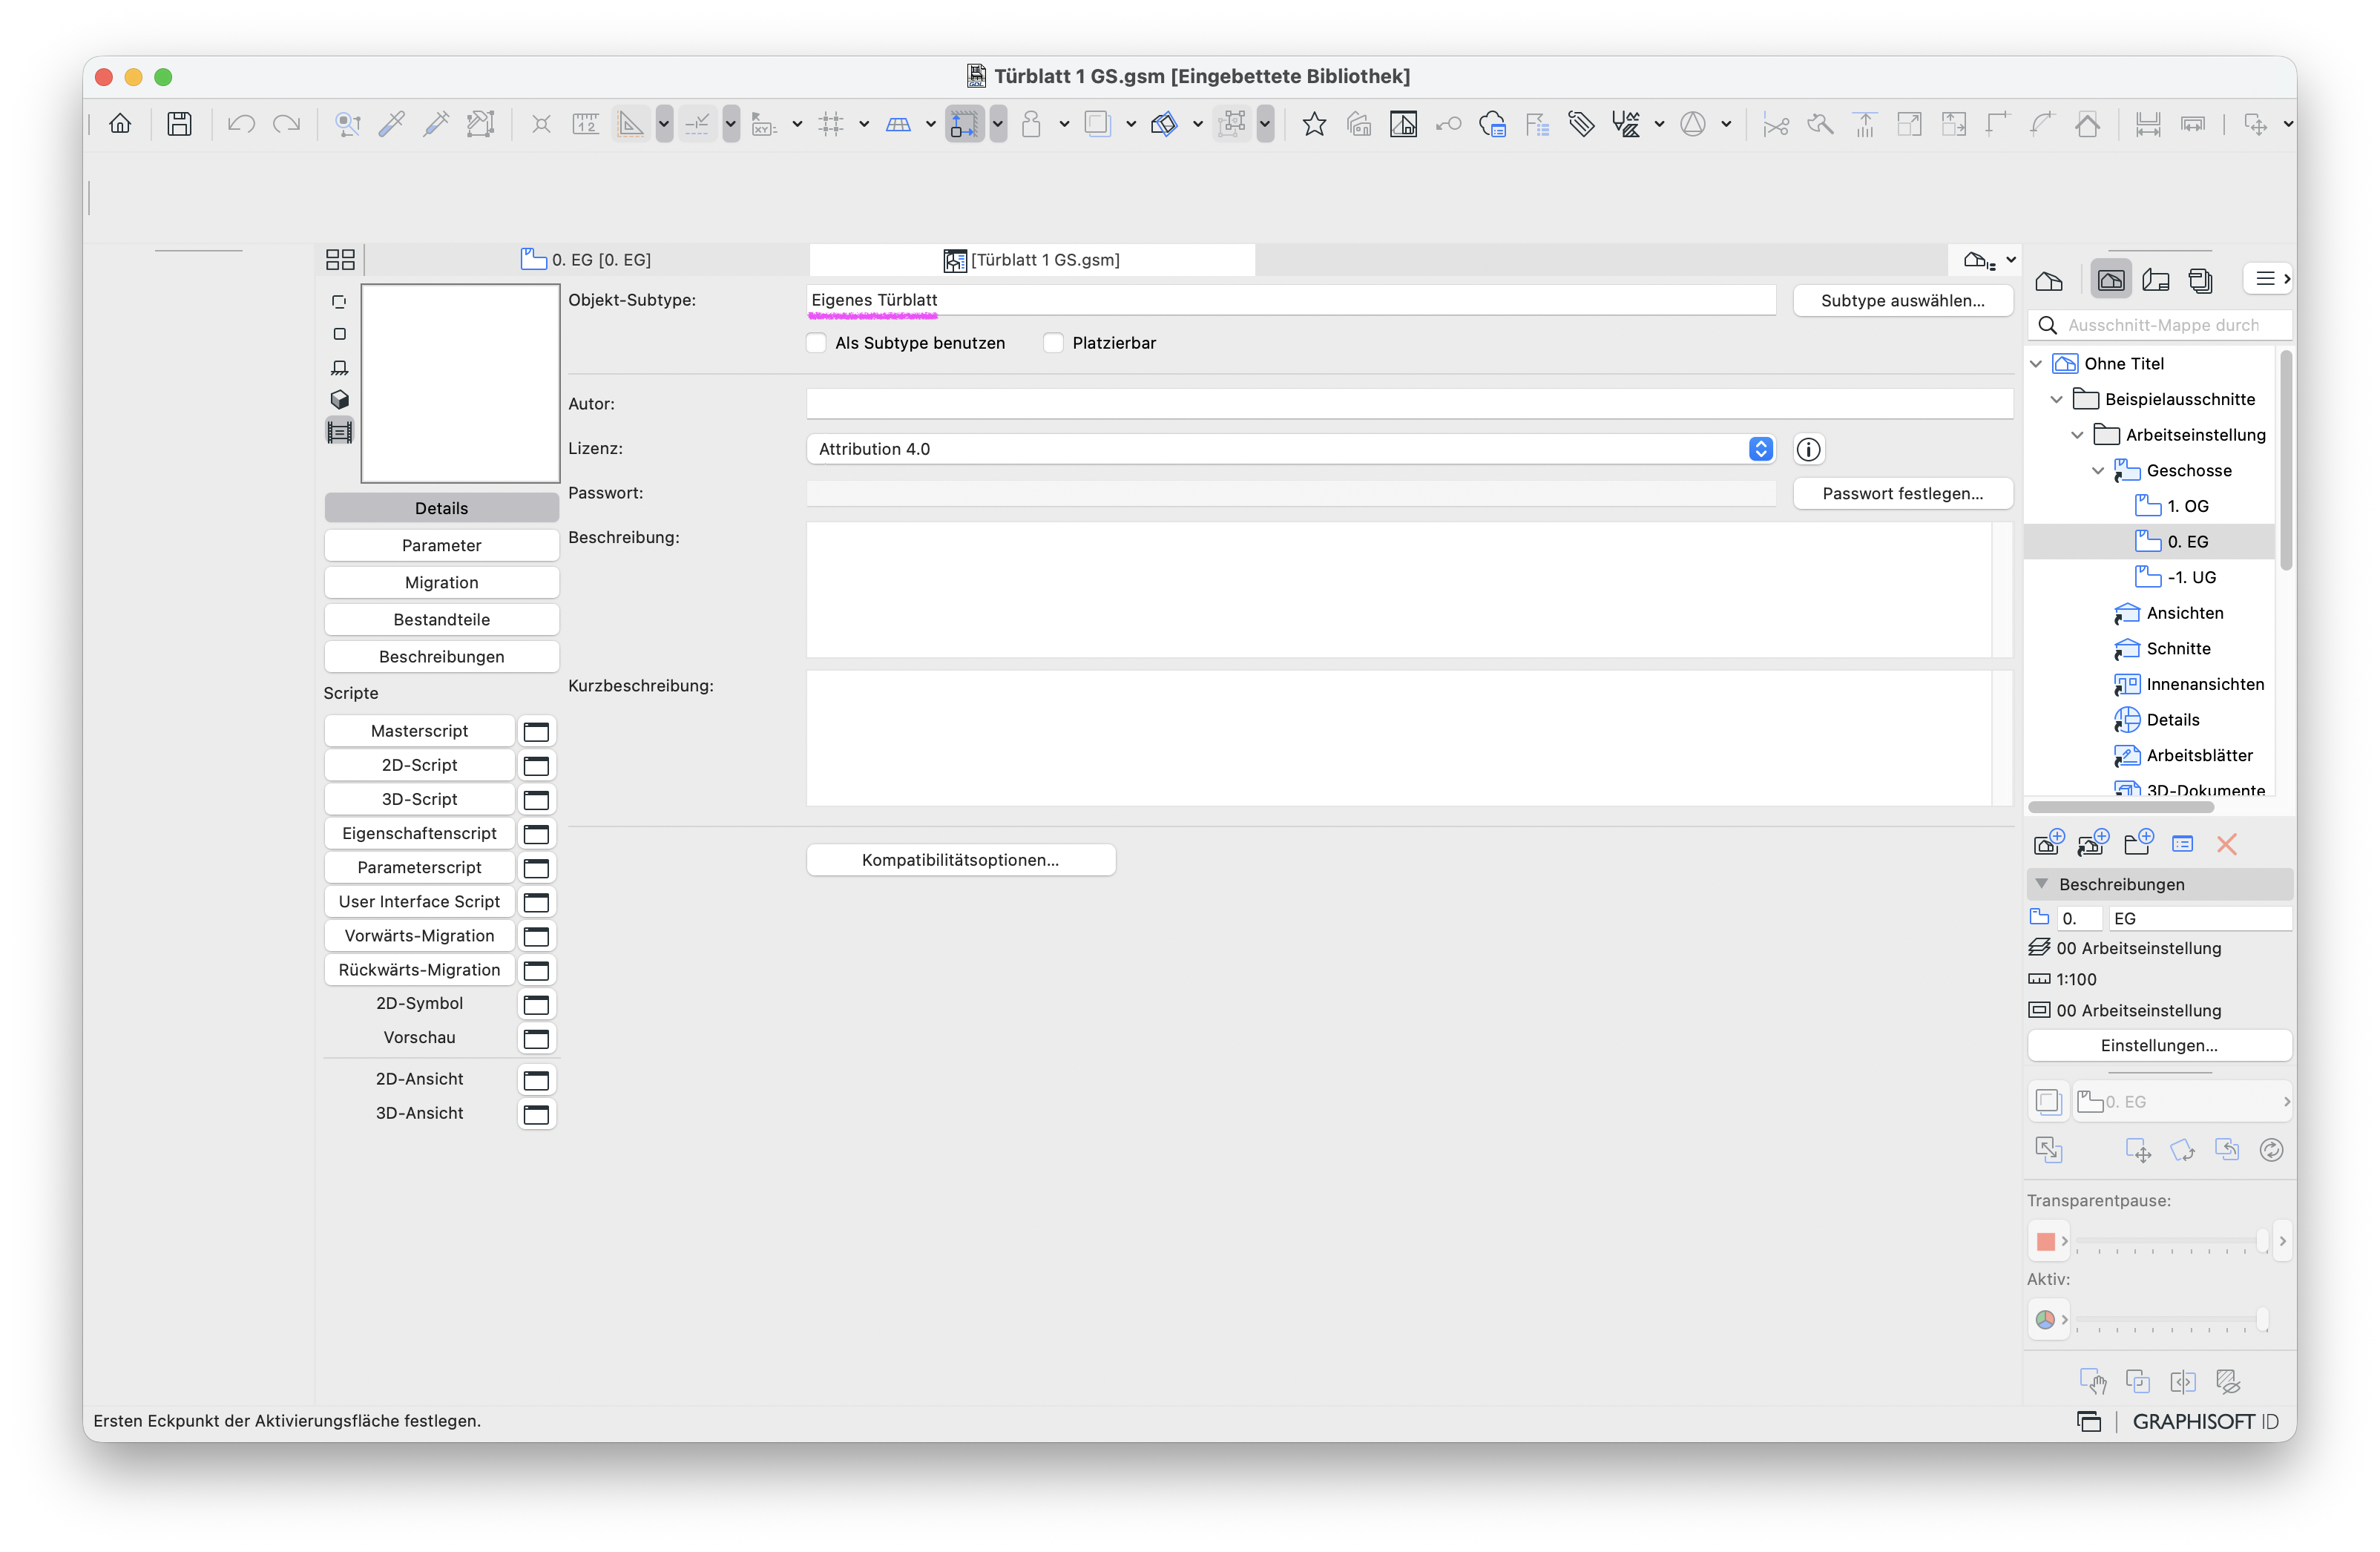Open the Migration section
This screenshot has width=2380, height=1552.
pos(441,582)
